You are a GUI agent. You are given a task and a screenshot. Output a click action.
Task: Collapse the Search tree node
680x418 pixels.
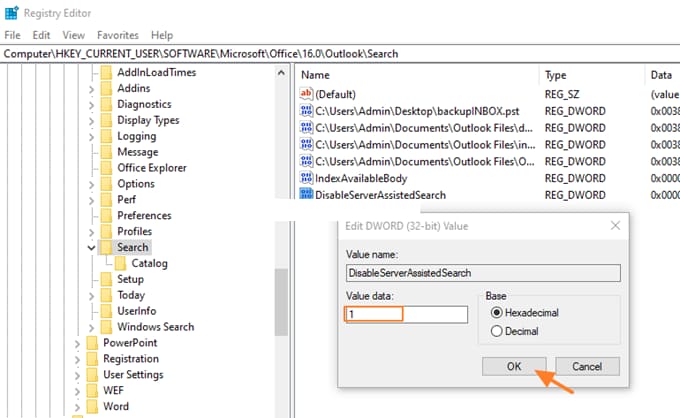tap(91, 248)
